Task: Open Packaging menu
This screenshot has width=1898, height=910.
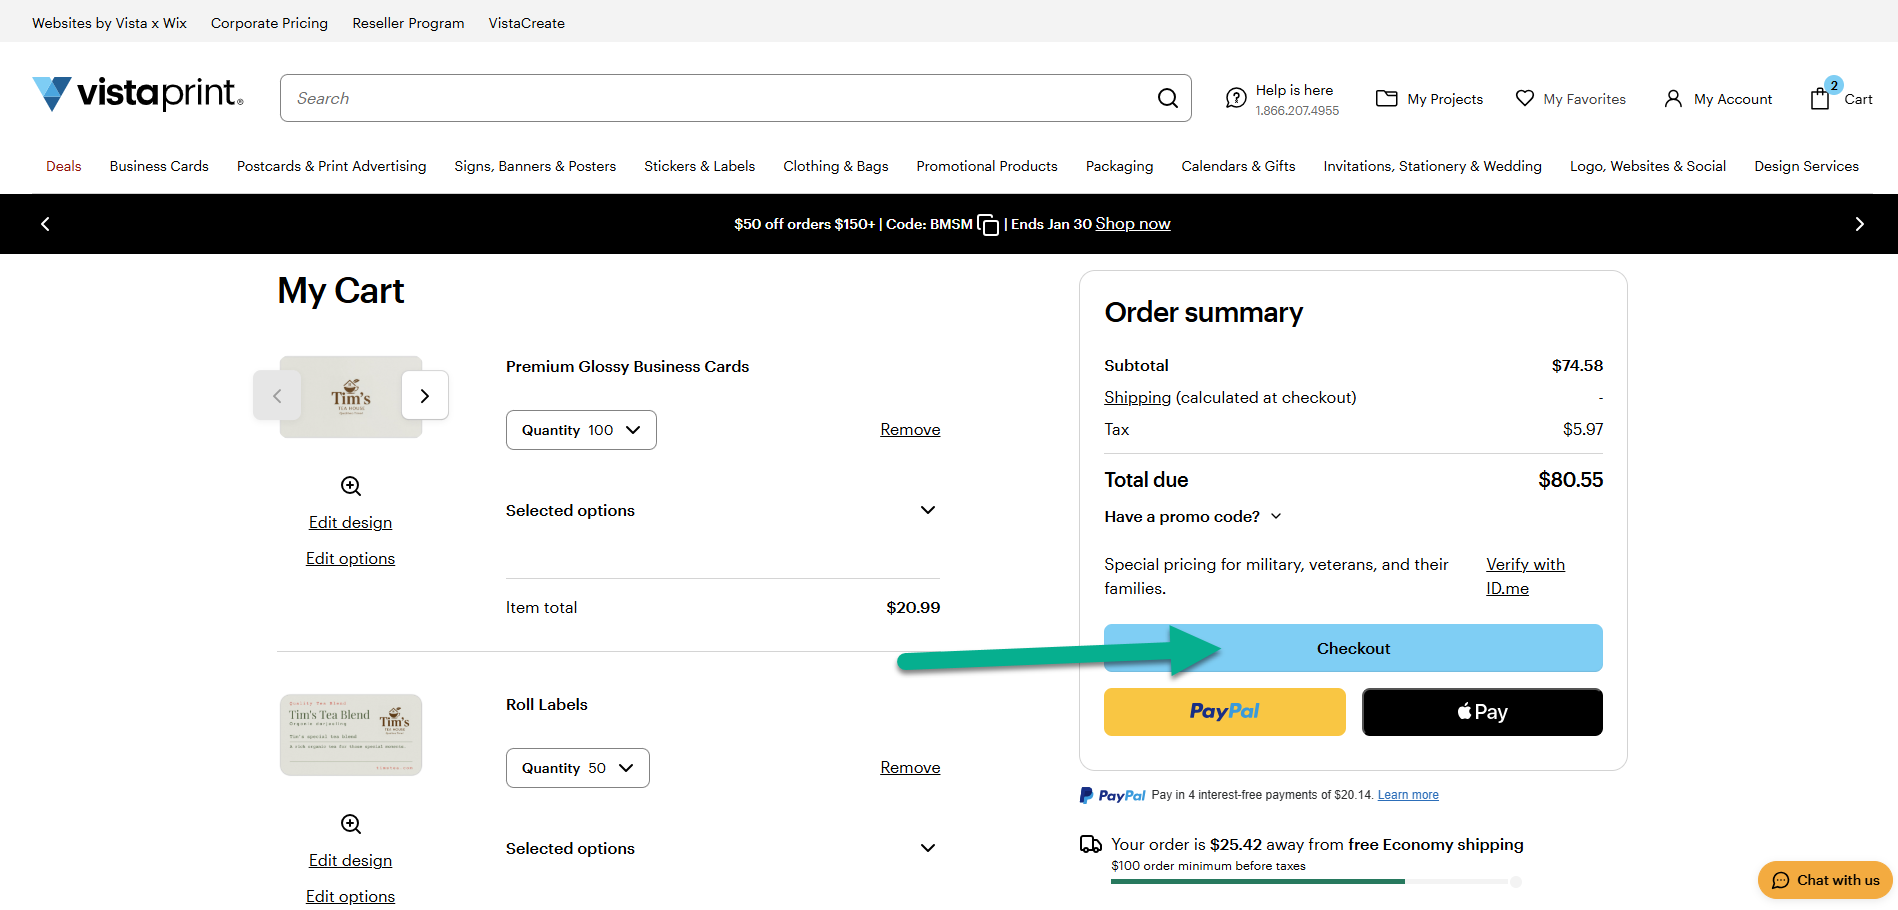Action: pos(1120,166)
